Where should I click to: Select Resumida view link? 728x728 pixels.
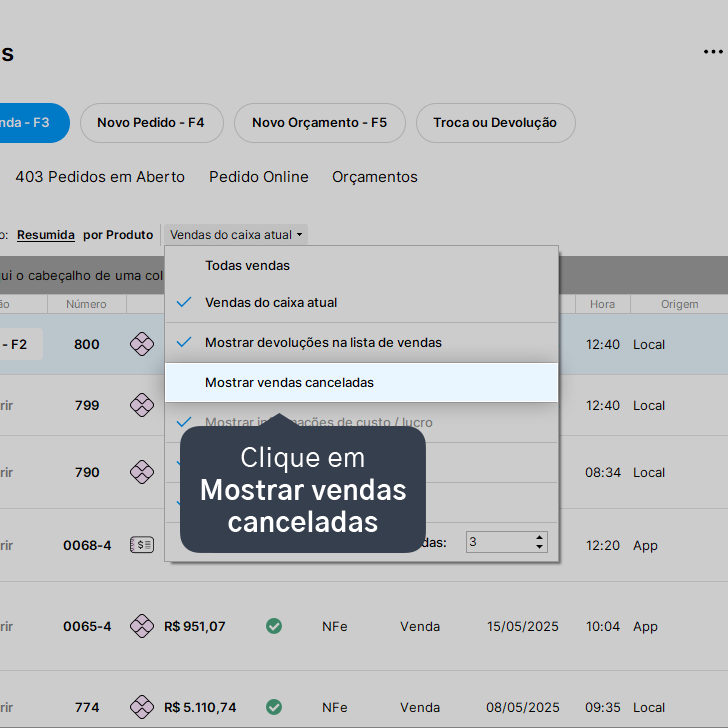[46, 235]
